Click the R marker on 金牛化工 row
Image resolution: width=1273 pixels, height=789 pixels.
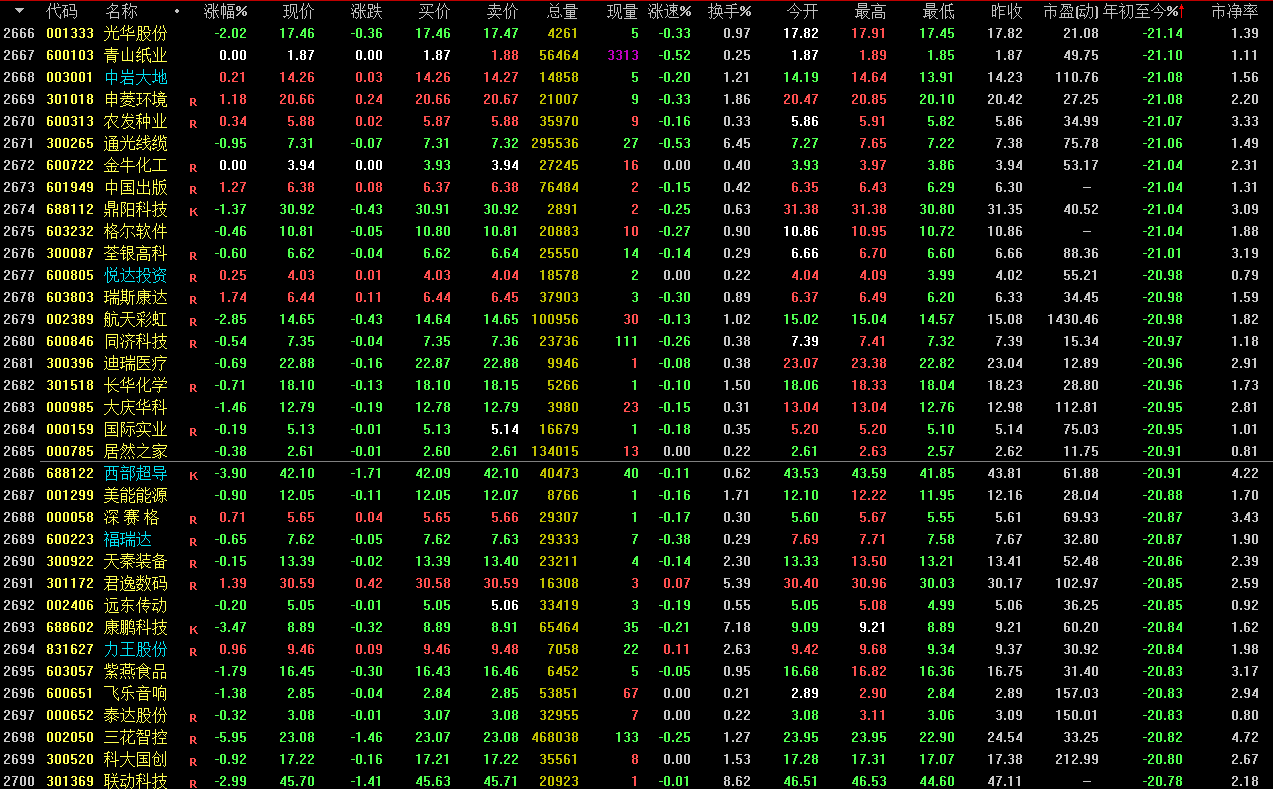(x=193, y=167)
